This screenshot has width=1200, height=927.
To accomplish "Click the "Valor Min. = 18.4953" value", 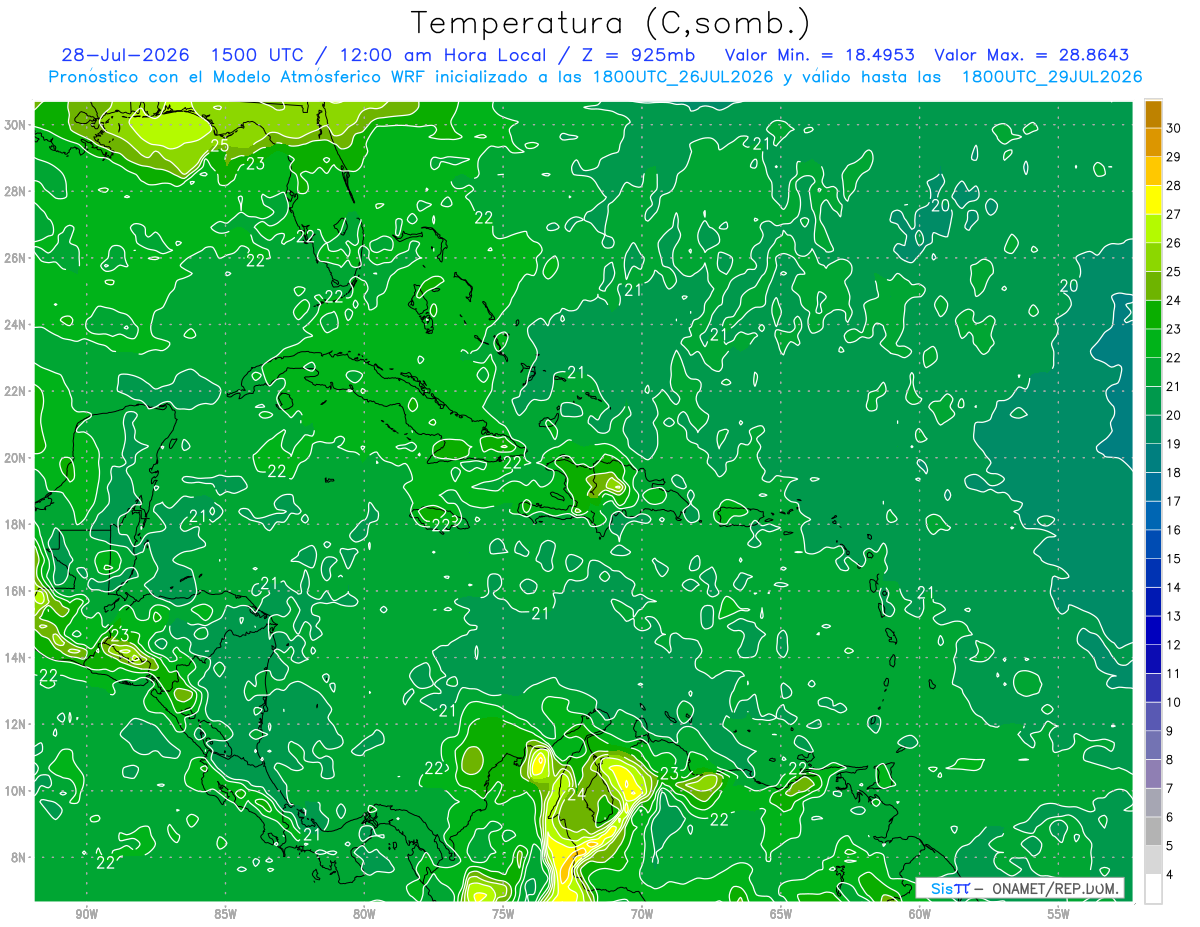I will (x=819, y=55).
